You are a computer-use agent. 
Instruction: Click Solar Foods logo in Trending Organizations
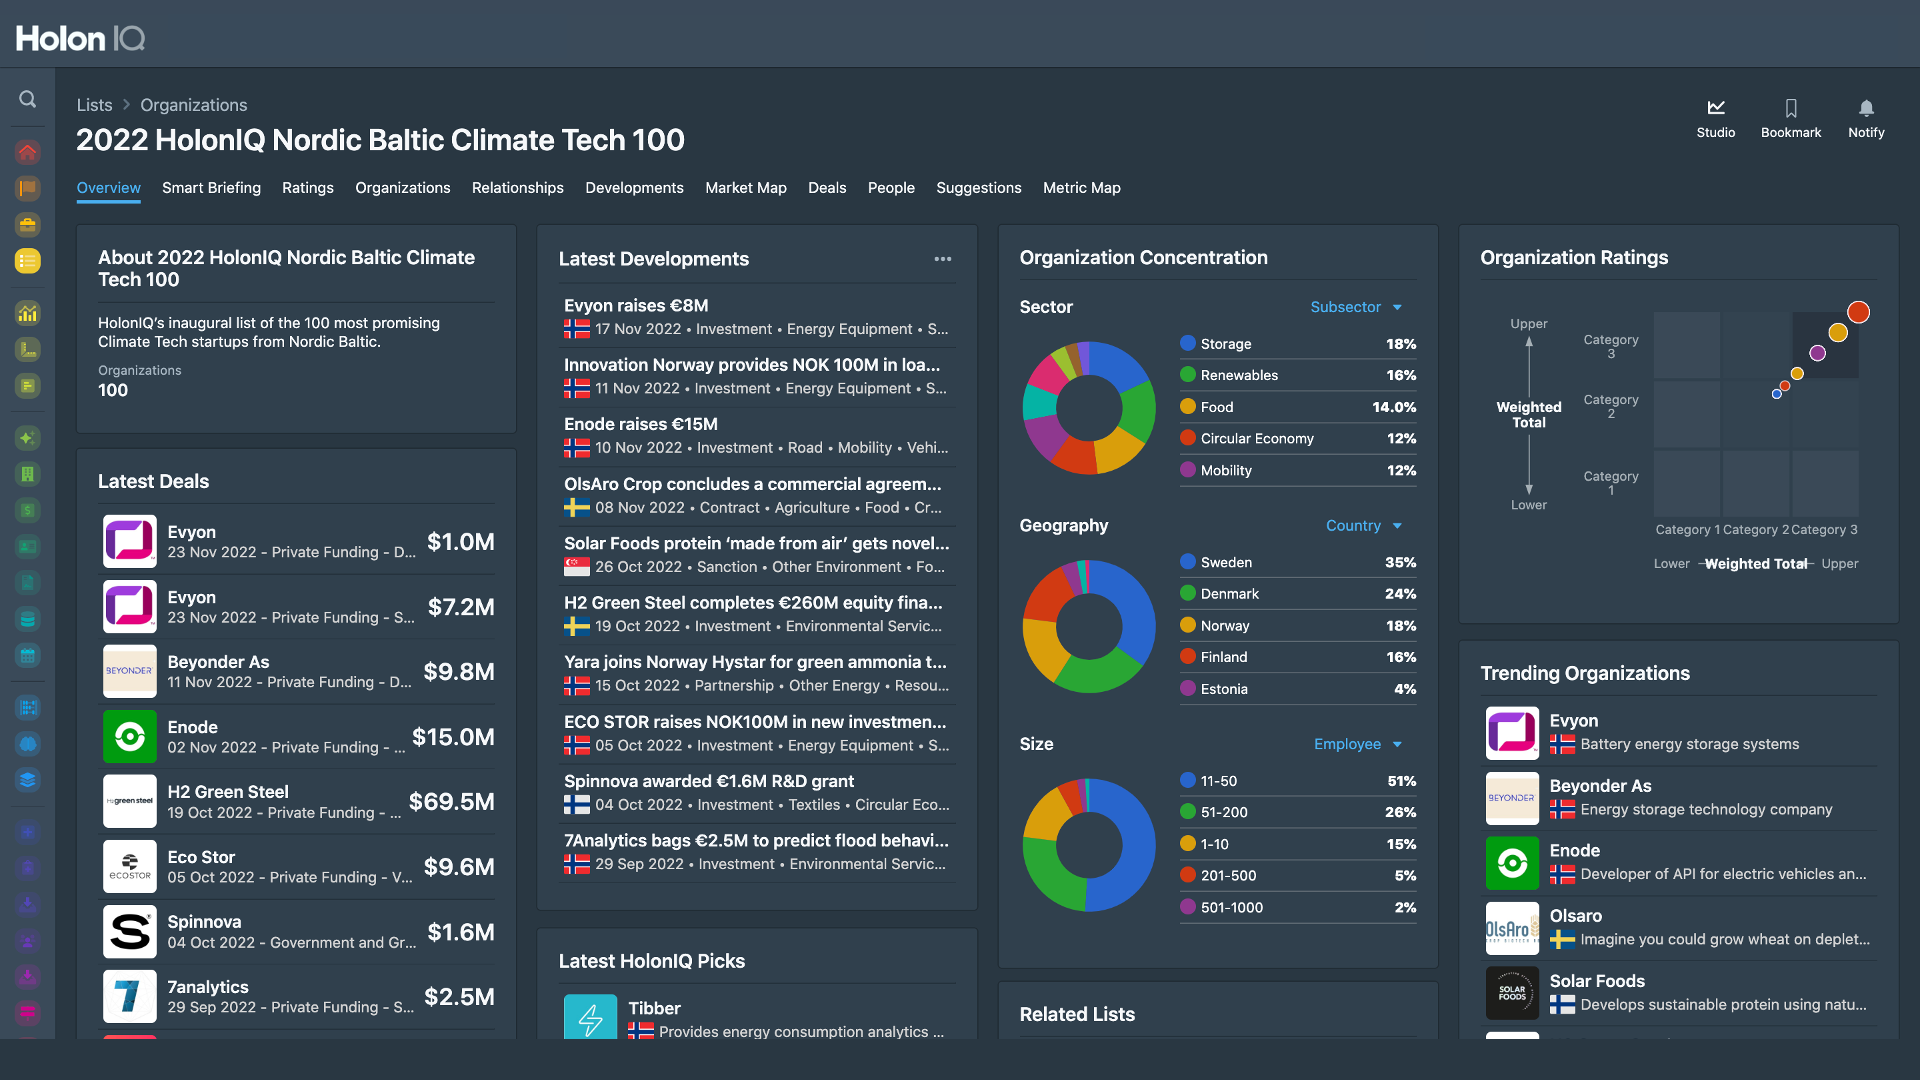pyautogui.click(x=1512, y=993)
